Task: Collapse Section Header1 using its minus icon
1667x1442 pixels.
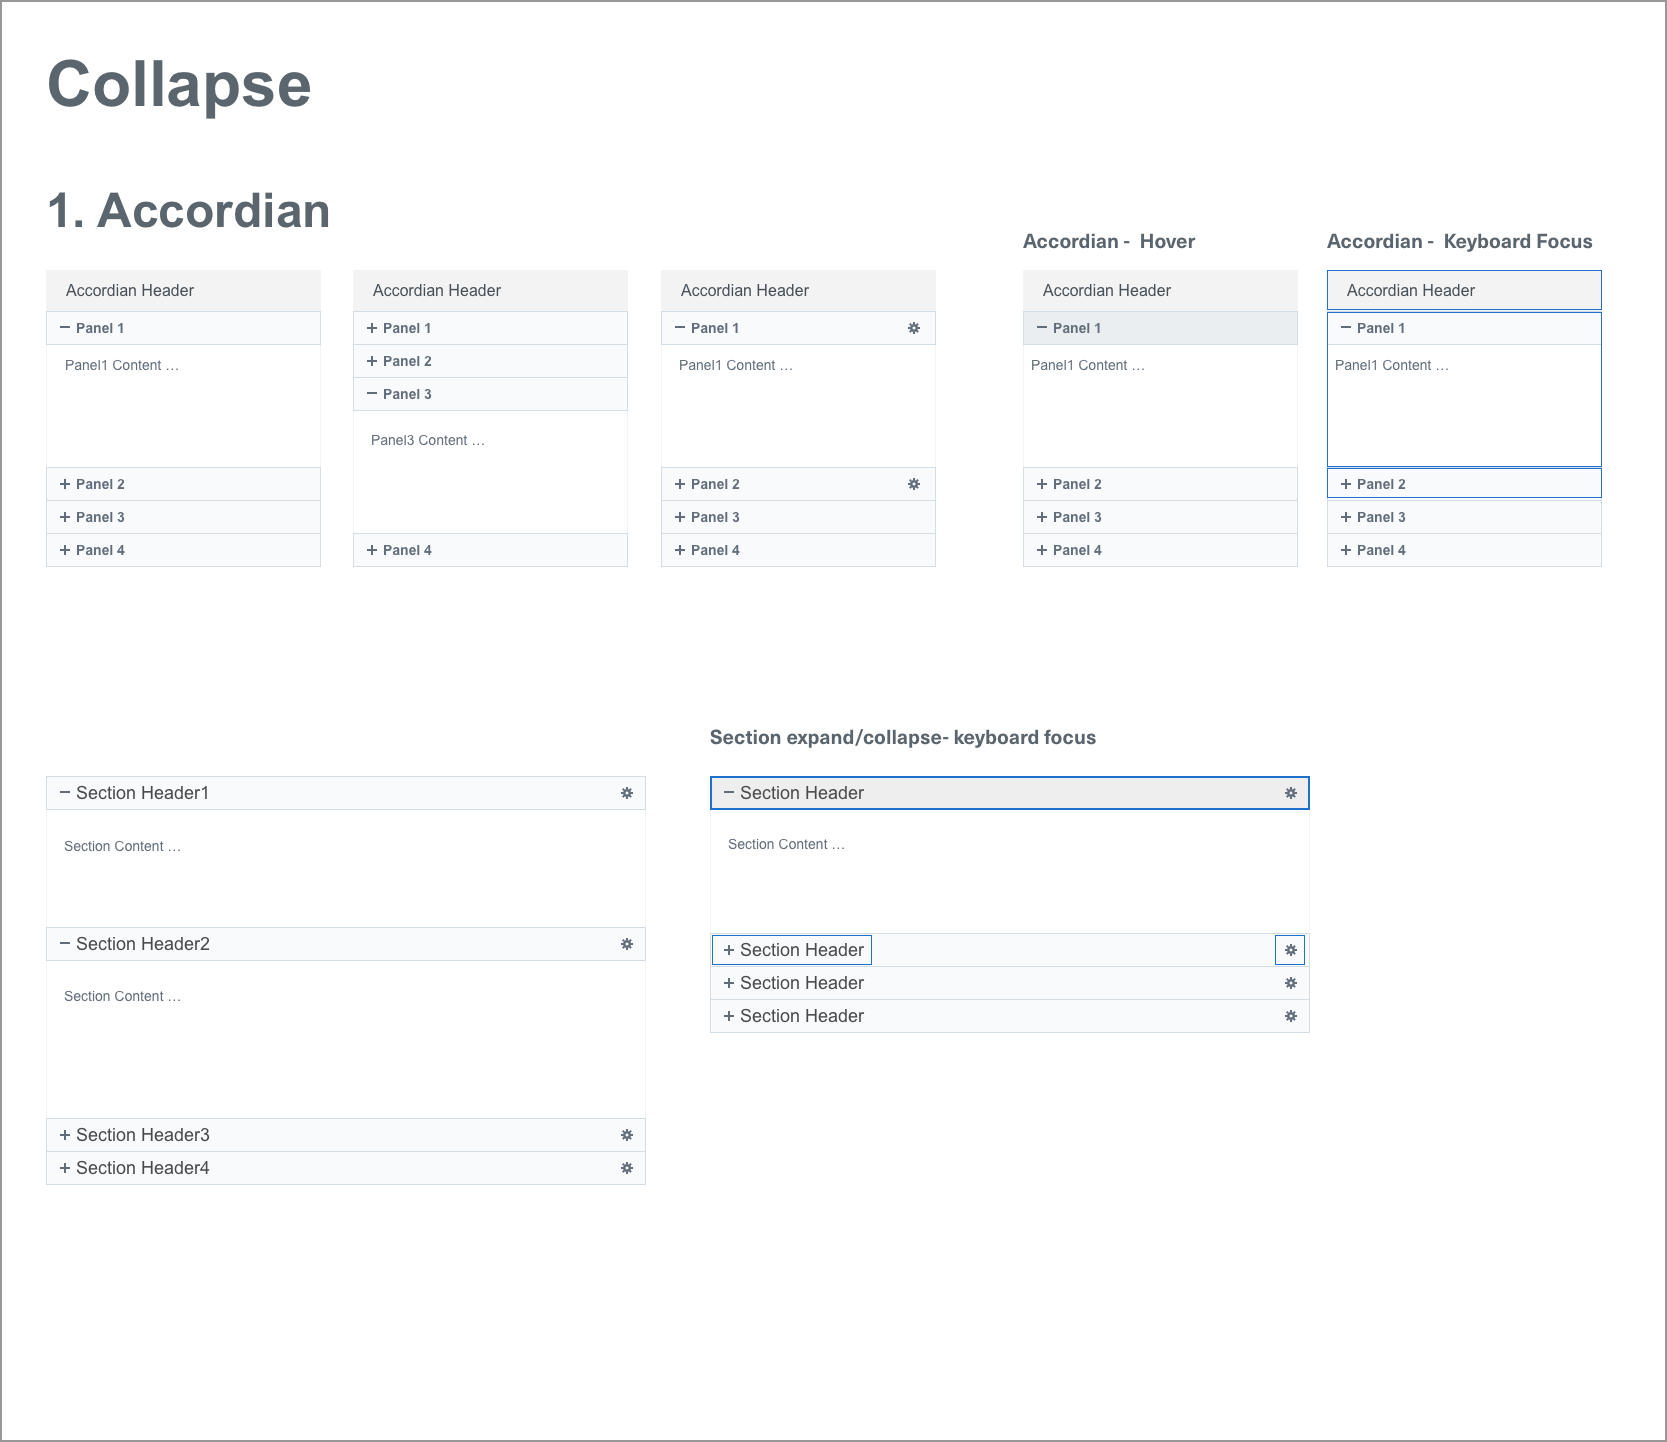Action: pyautogui.click(x=65, y=793)
